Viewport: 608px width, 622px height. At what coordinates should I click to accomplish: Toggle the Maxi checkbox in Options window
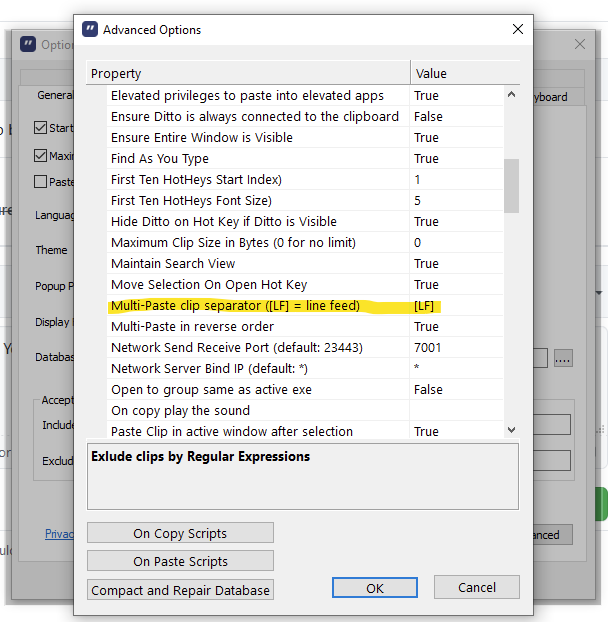[40, 156]
